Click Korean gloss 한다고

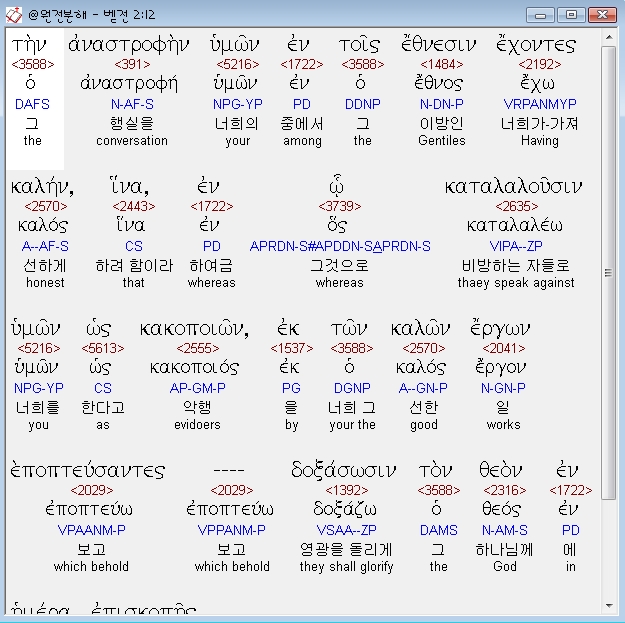pos(103,407)
